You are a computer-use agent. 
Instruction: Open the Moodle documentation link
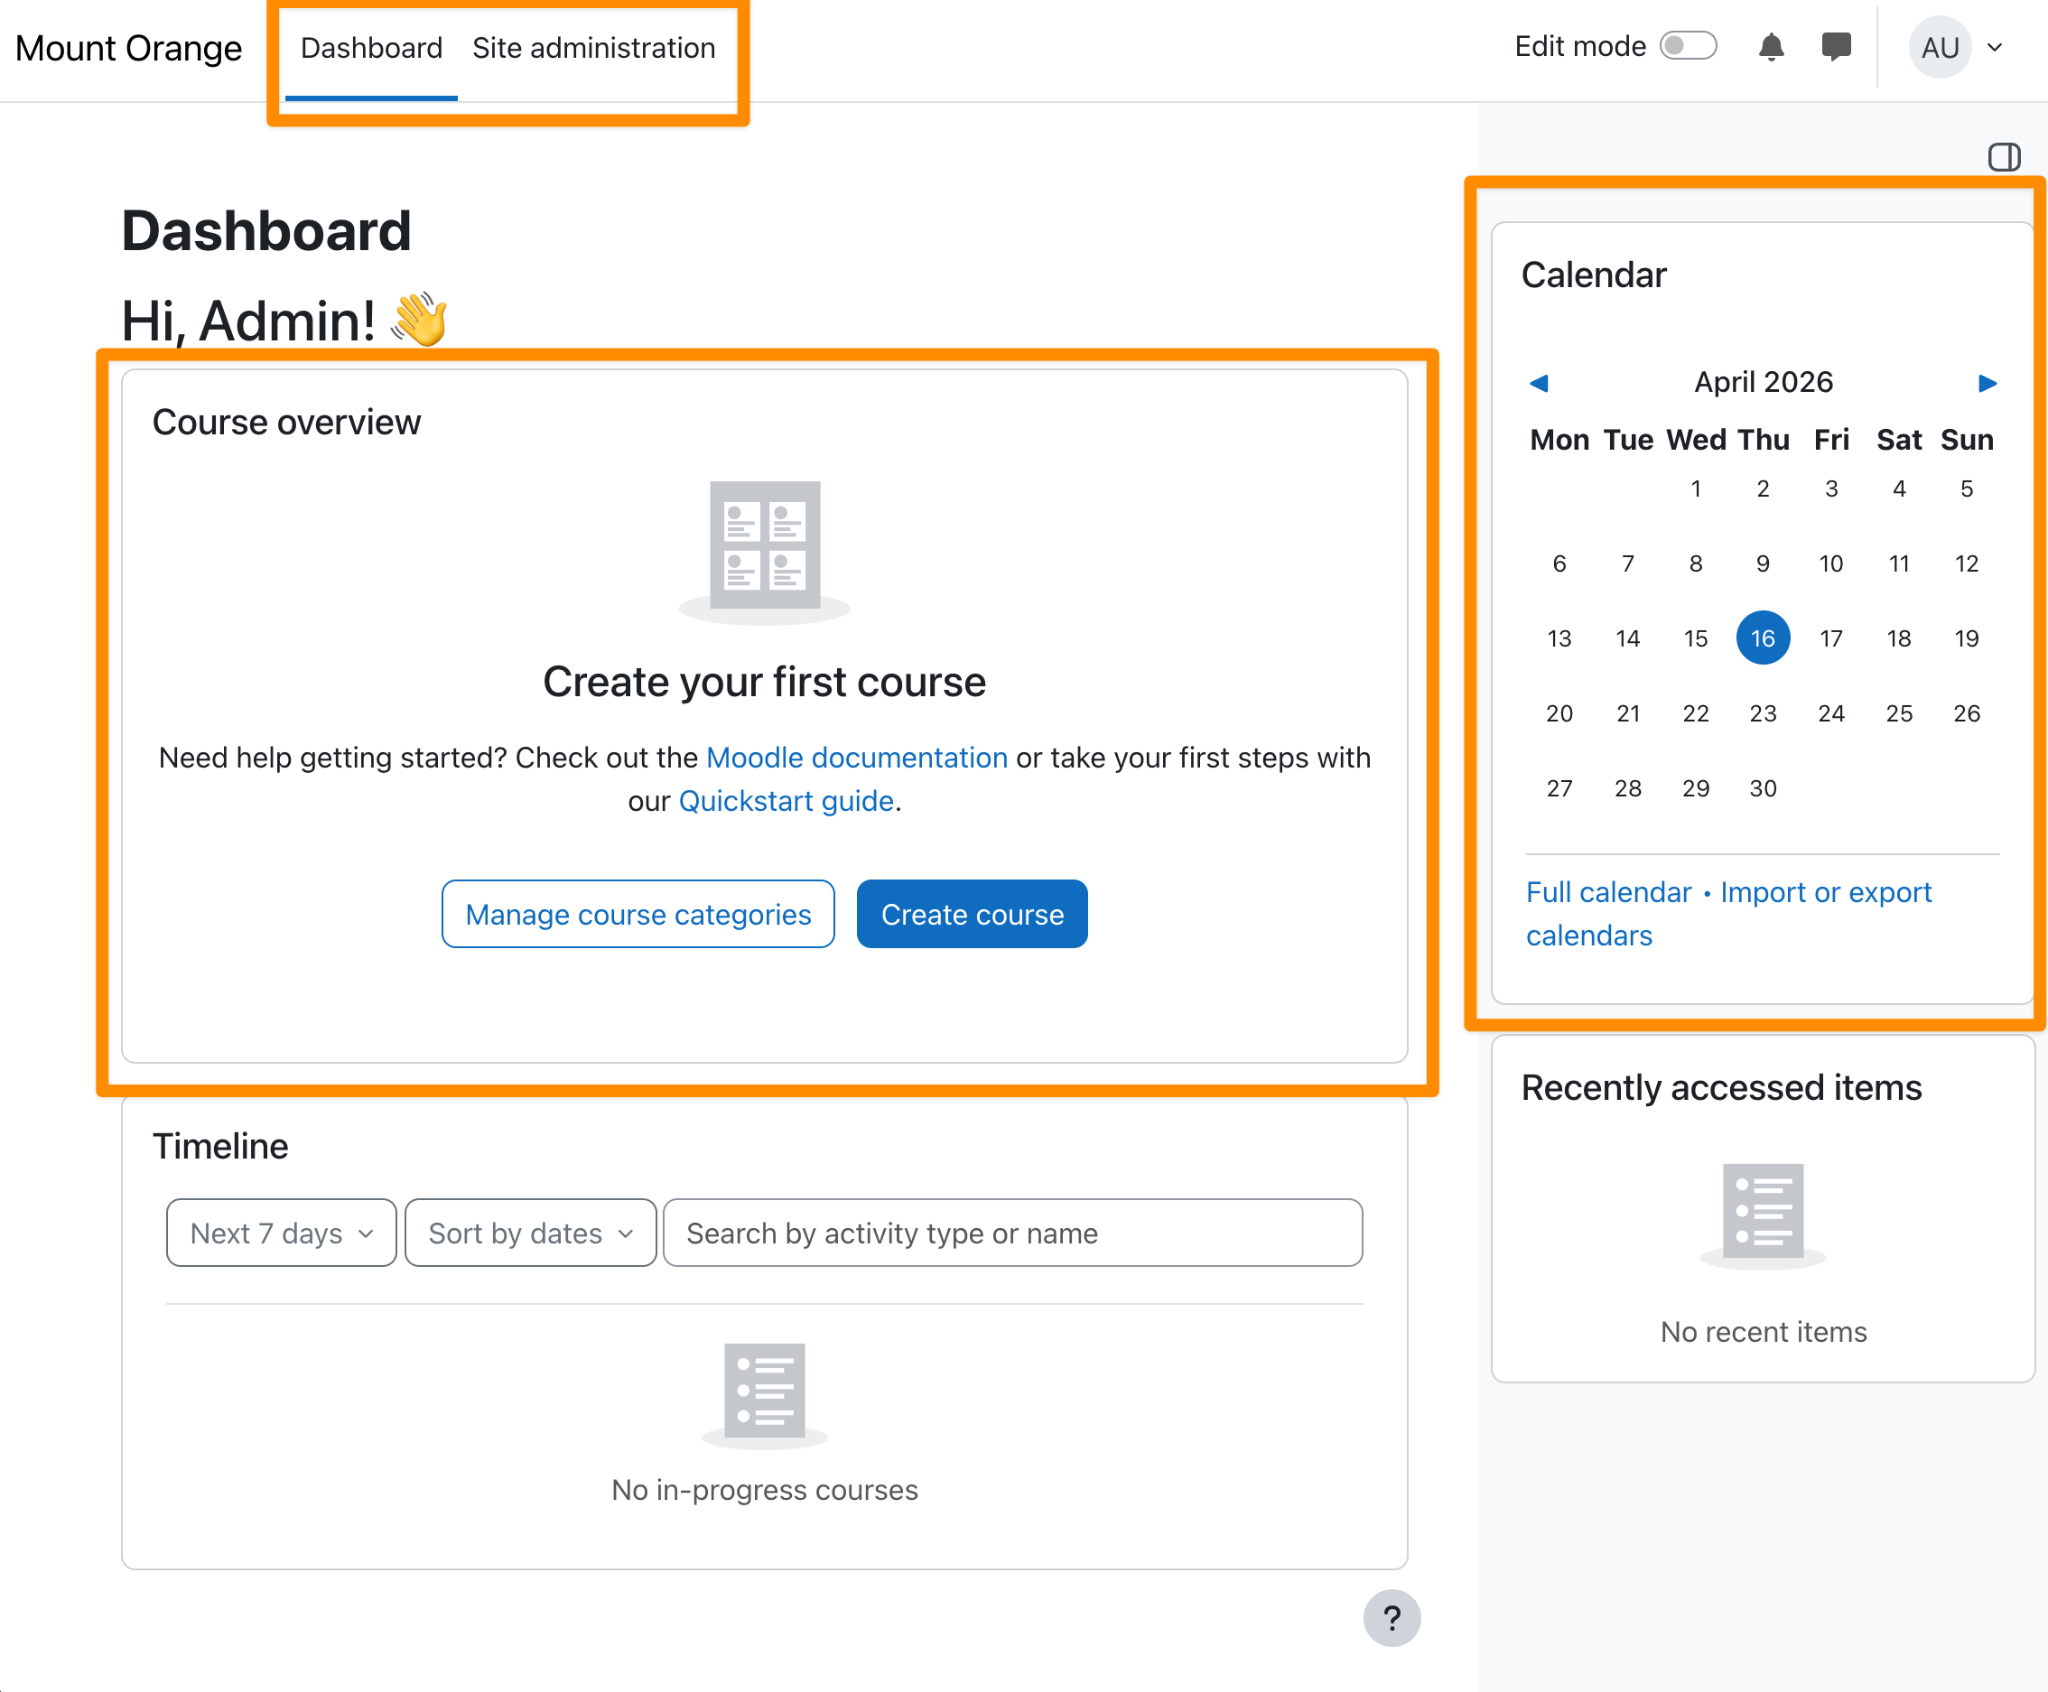(856, 758)
